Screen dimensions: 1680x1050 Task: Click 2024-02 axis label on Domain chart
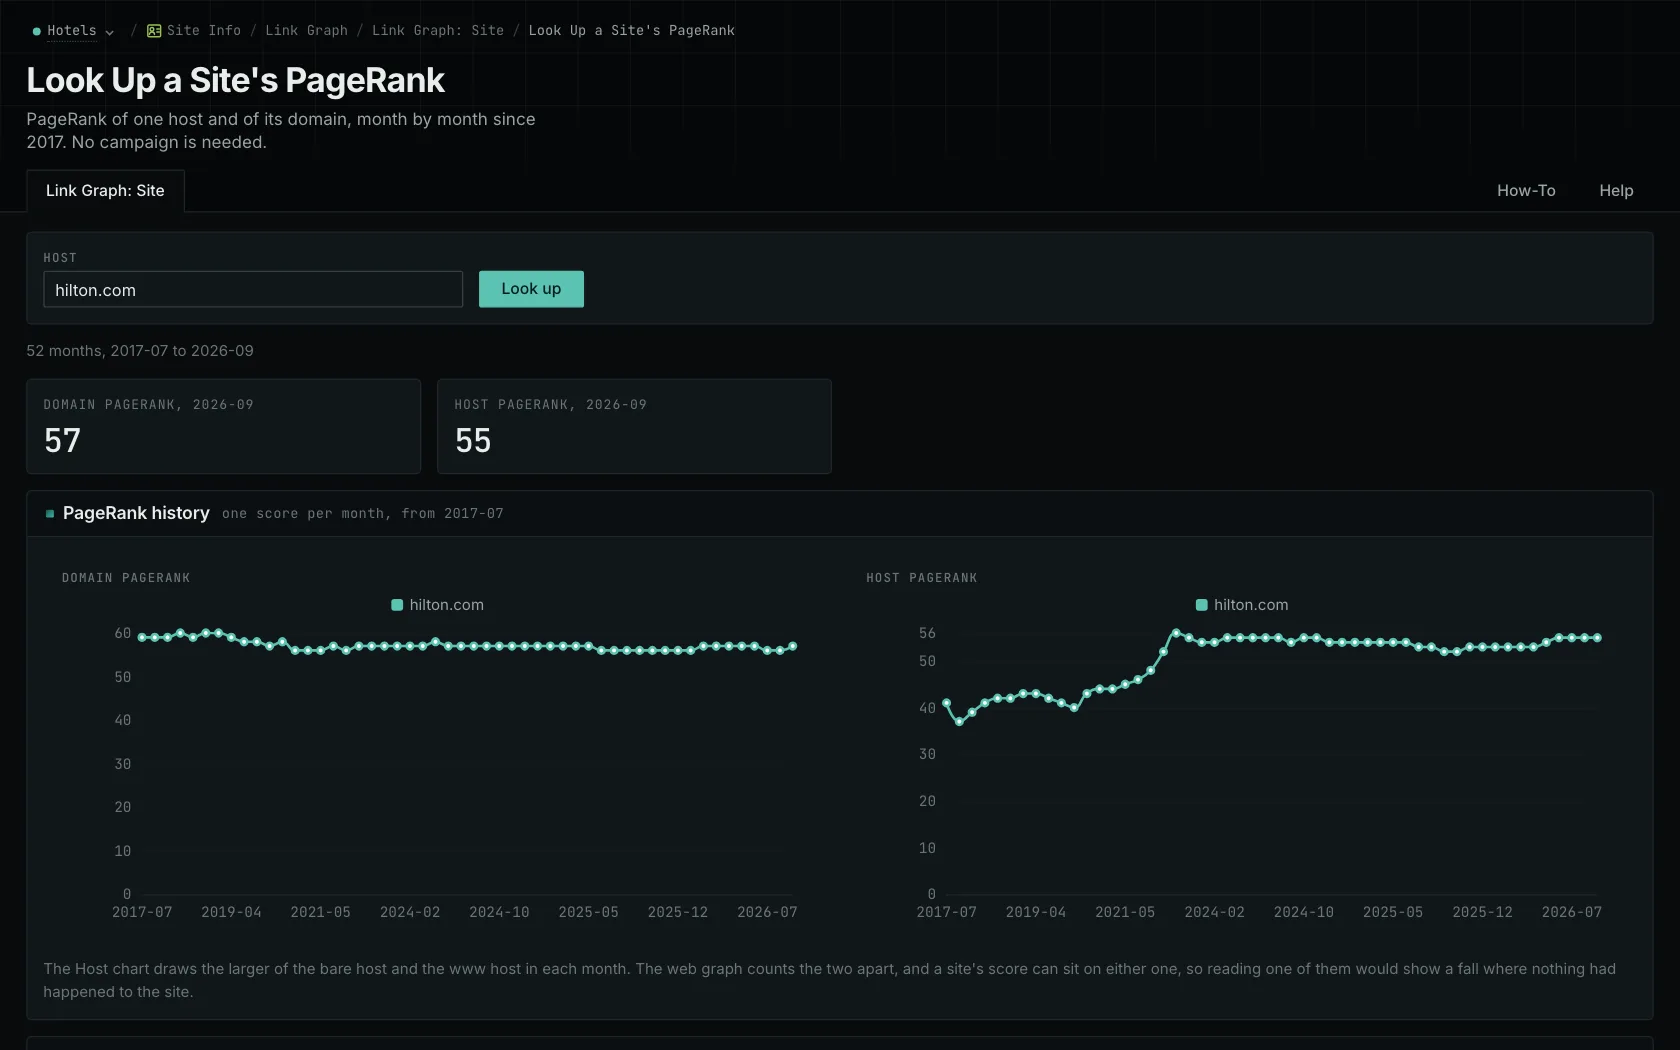pos(410,912)
